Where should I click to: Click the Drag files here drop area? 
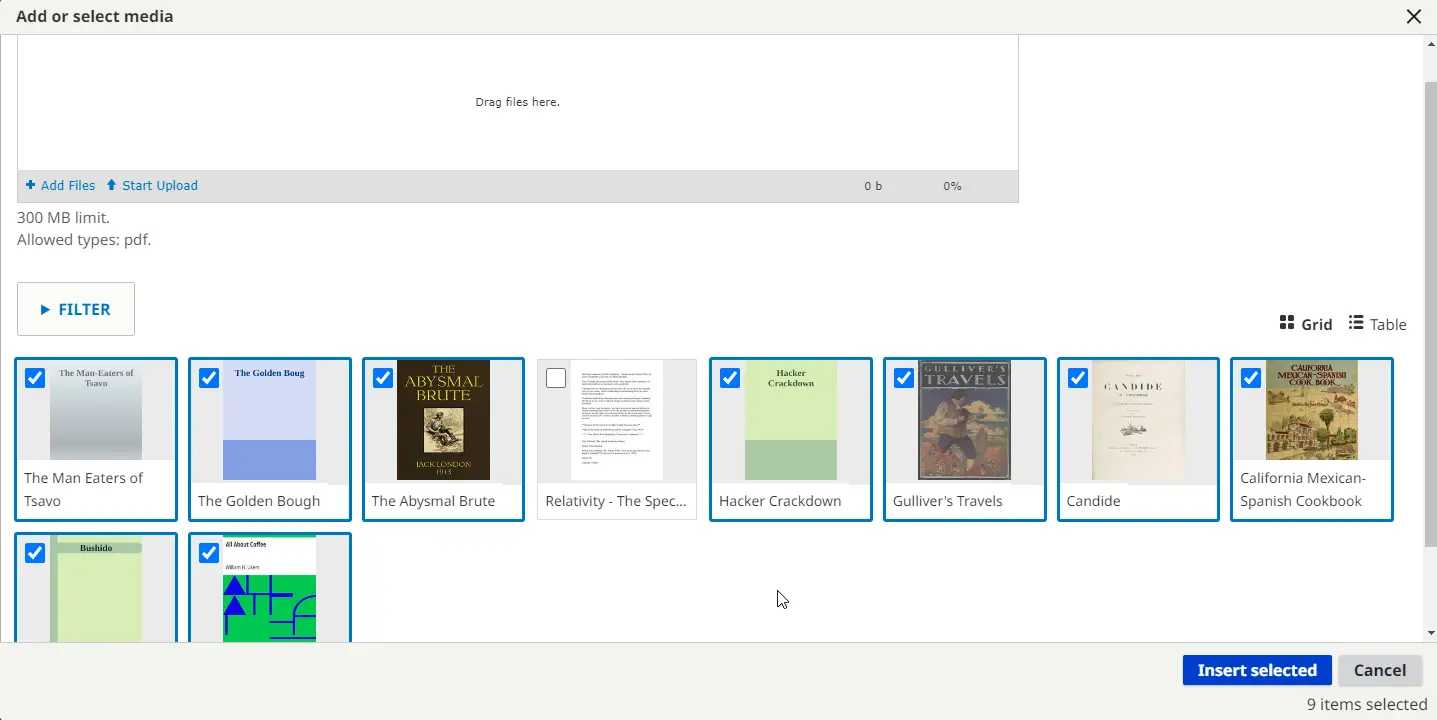click(517, 102)
